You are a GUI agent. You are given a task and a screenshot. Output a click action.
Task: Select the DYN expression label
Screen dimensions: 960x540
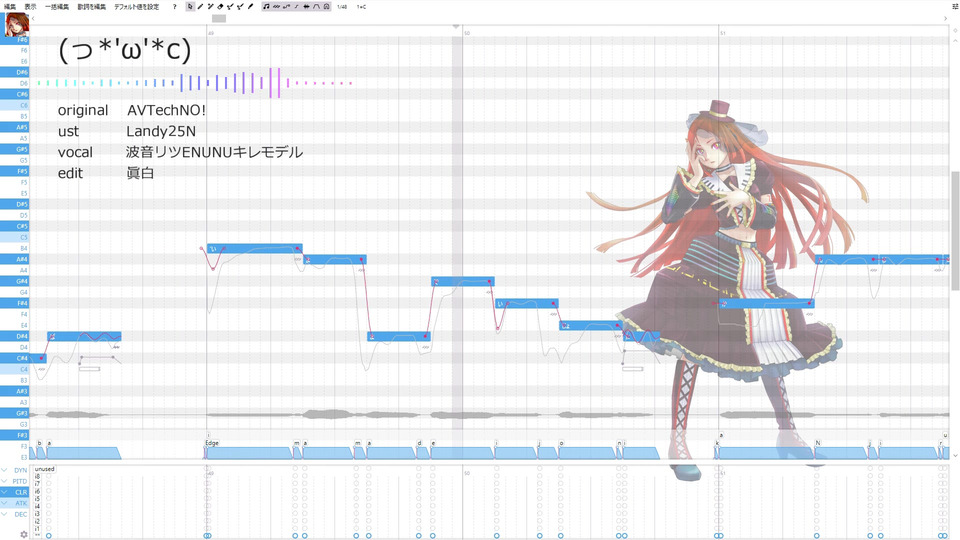pos(21,470)
